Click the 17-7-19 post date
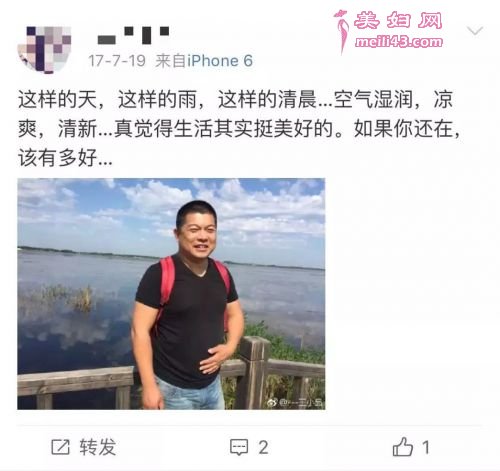This screenshot has height=471, width=500. tap(117, 61)
